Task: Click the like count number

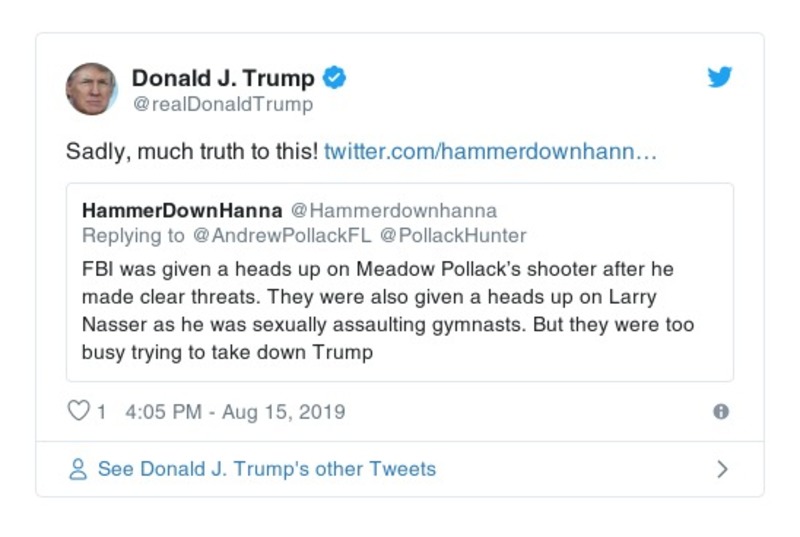Action: [x=101, y=412]
